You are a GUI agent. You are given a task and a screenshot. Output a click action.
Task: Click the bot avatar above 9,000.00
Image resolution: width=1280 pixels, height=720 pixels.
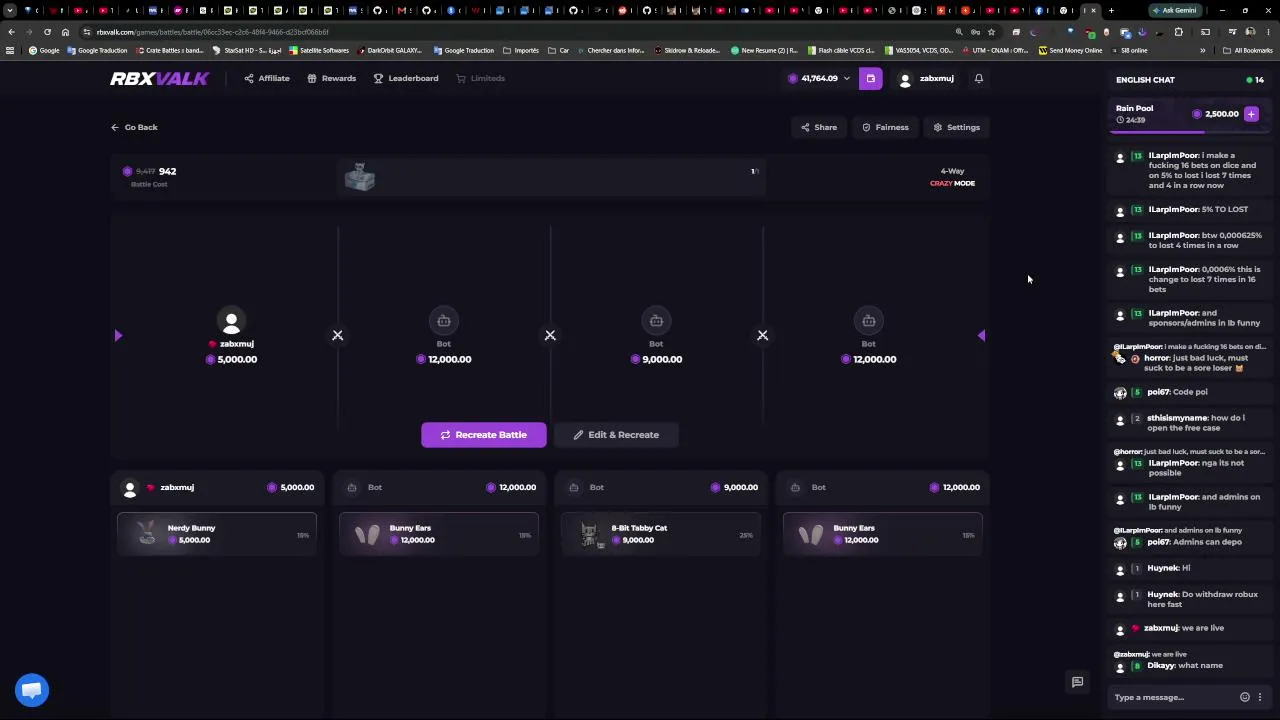tap(656, 320)
